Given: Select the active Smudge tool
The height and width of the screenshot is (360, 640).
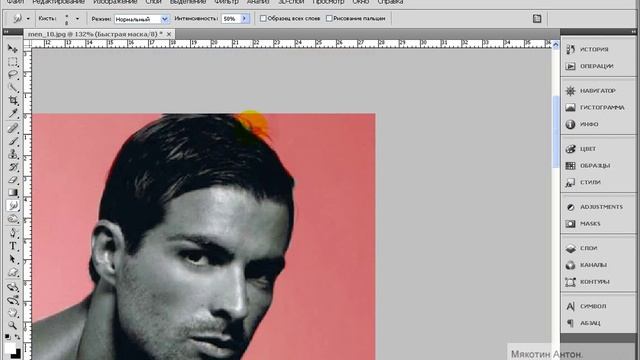Looking at the screenshot, I should click(x=13, y=206).
